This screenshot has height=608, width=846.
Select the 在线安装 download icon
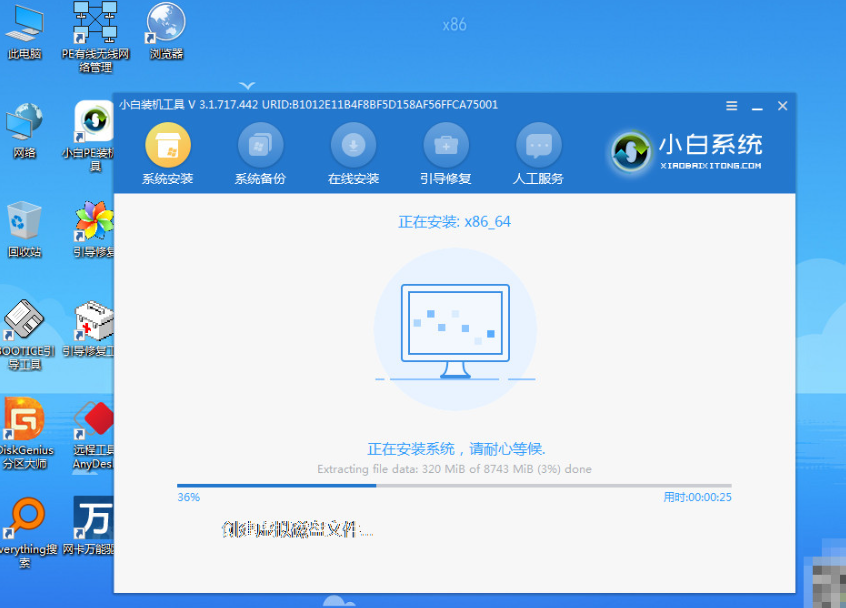[353, 146]
